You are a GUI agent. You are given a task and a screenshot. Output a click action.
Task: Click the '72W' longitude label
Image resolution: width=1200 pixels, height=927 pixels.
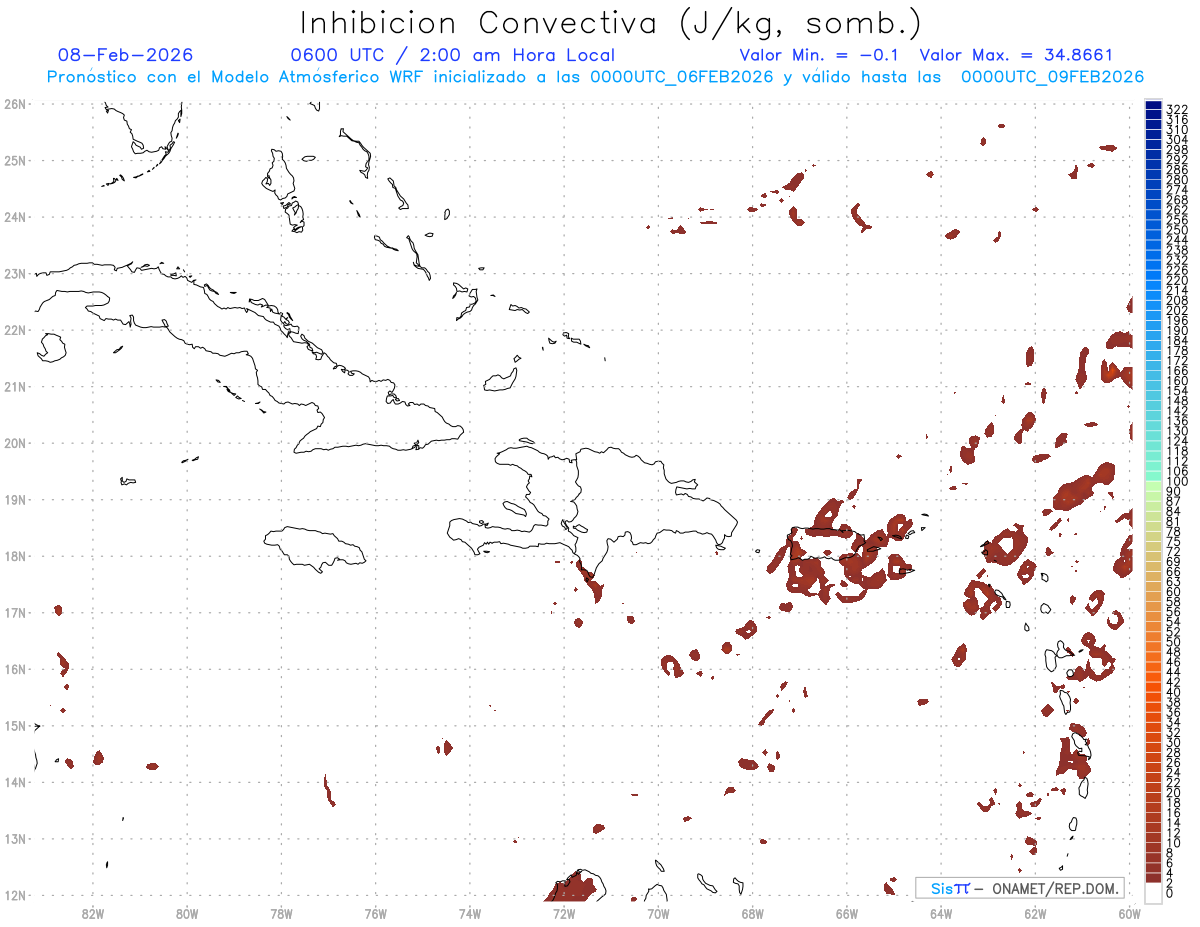pos(564,912)
